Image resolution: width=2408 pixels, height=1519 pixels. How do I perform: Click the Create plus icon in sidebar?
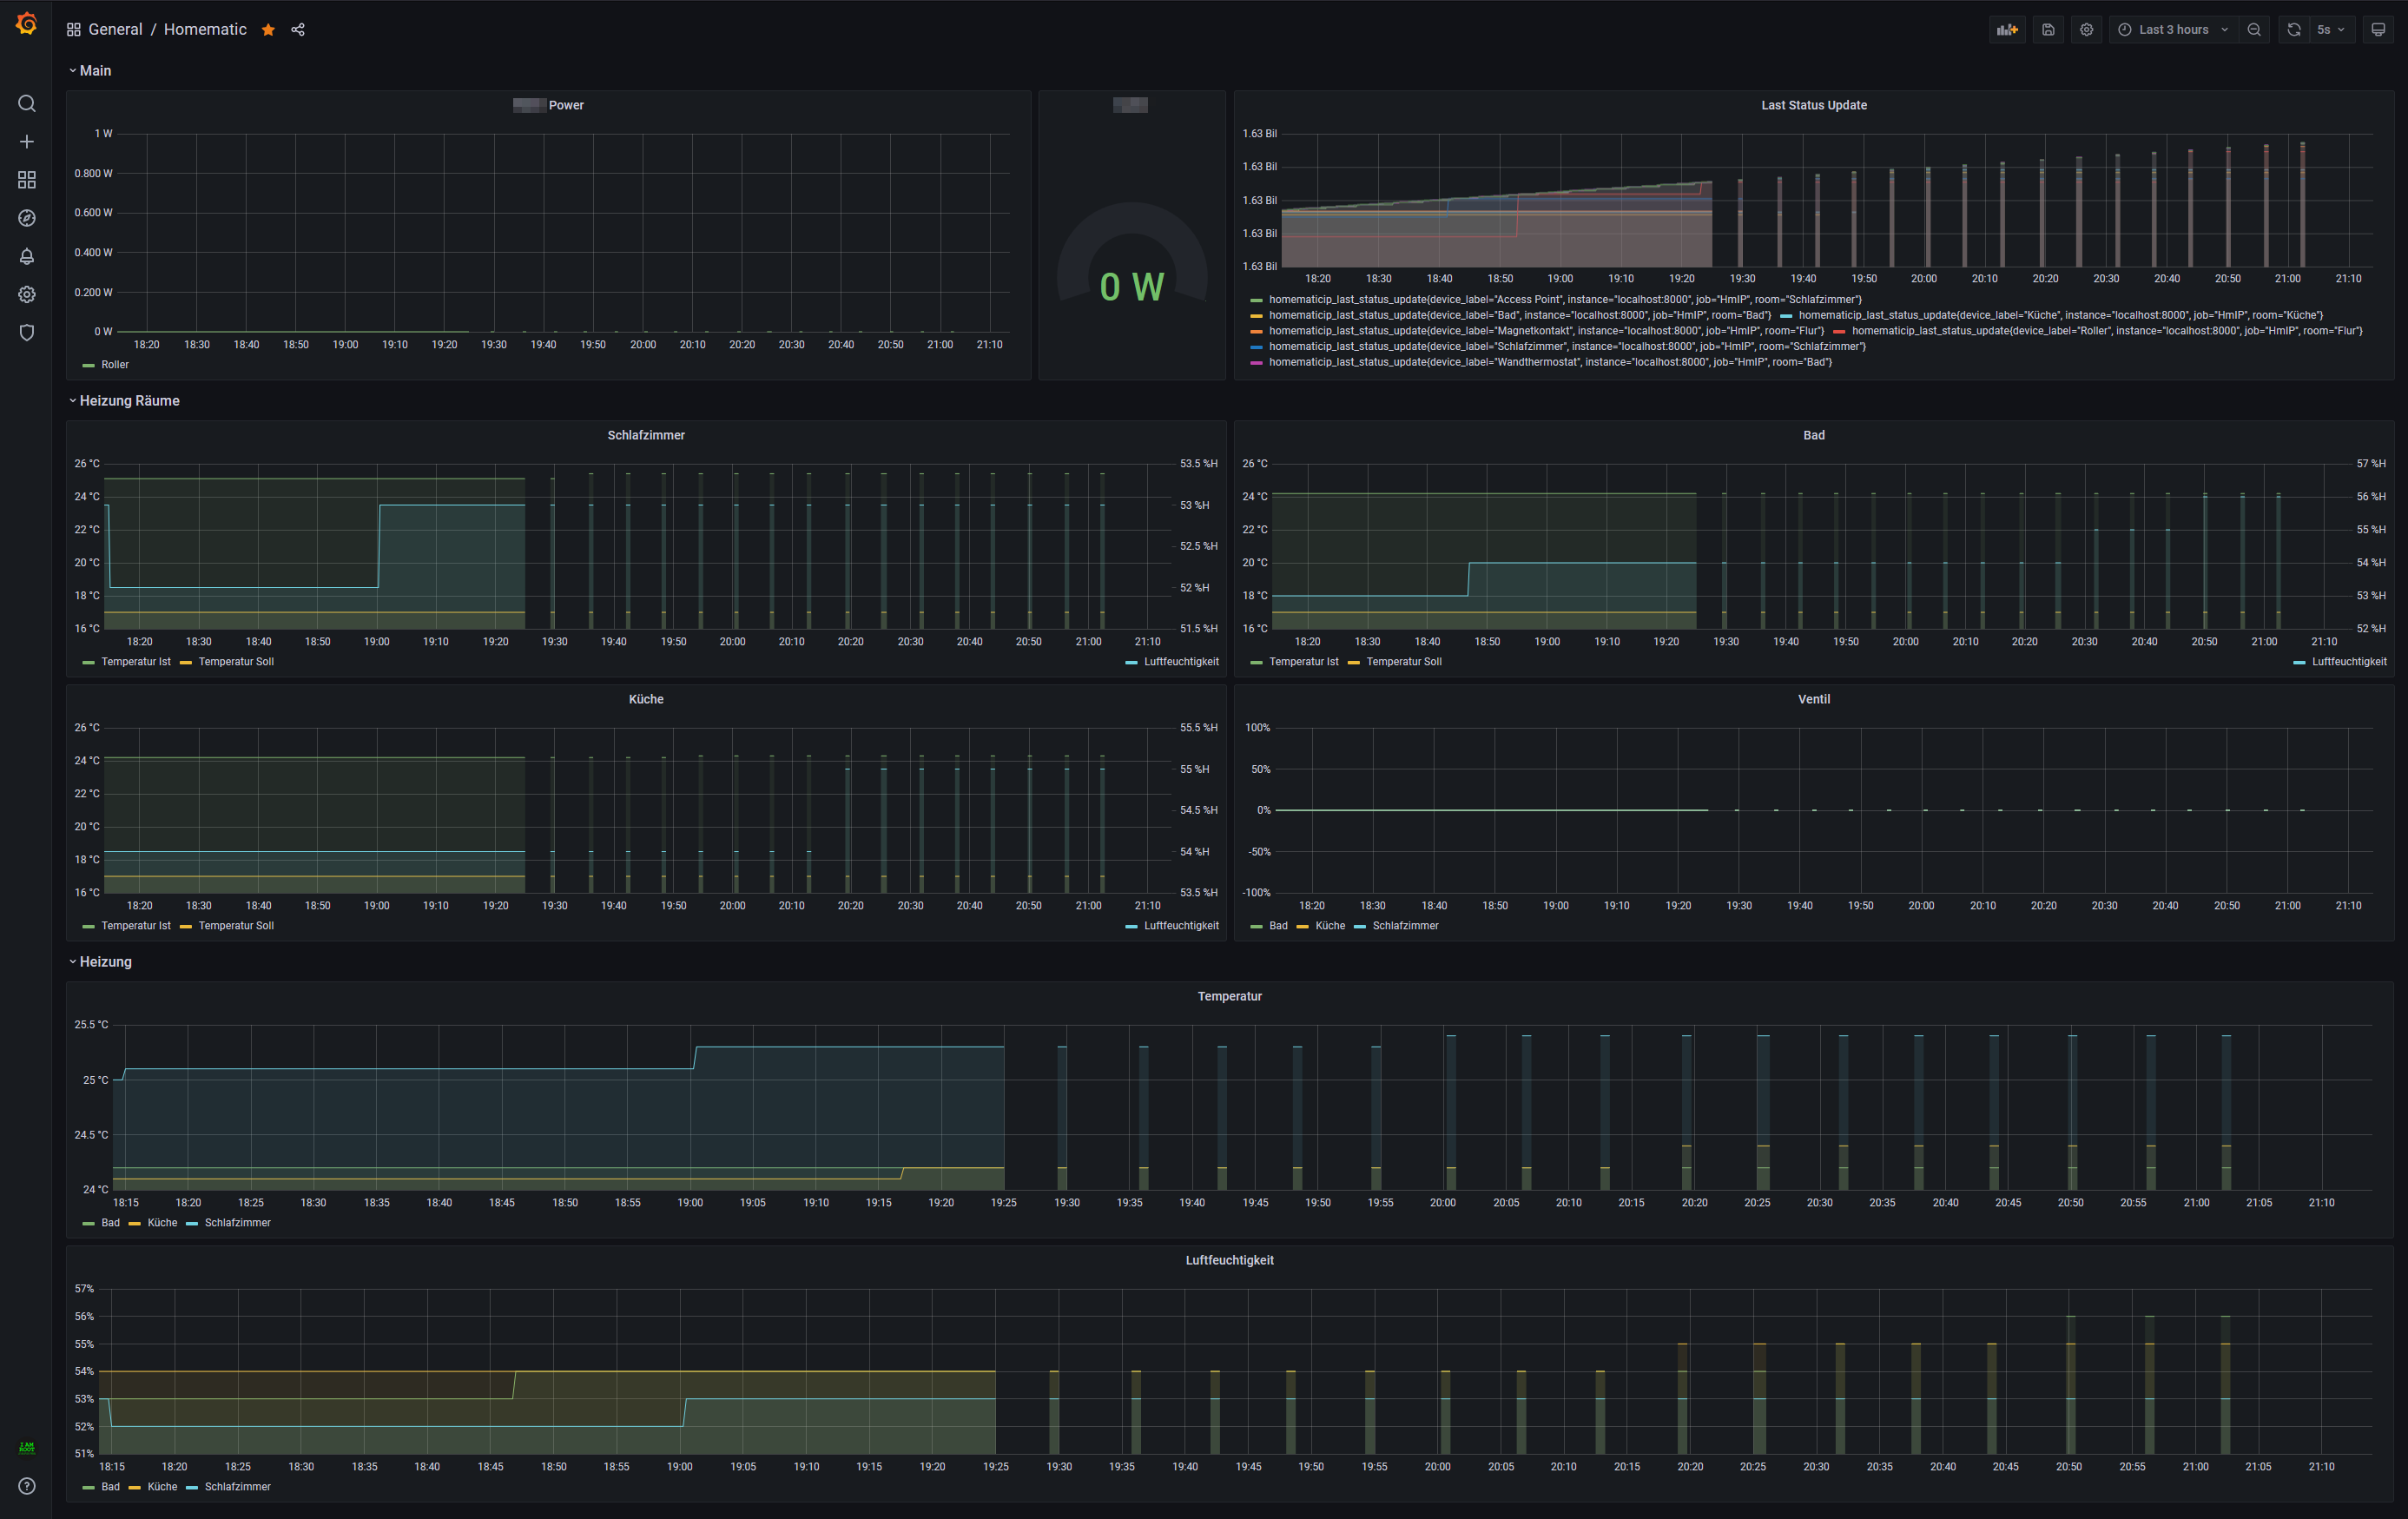[27, 142]
